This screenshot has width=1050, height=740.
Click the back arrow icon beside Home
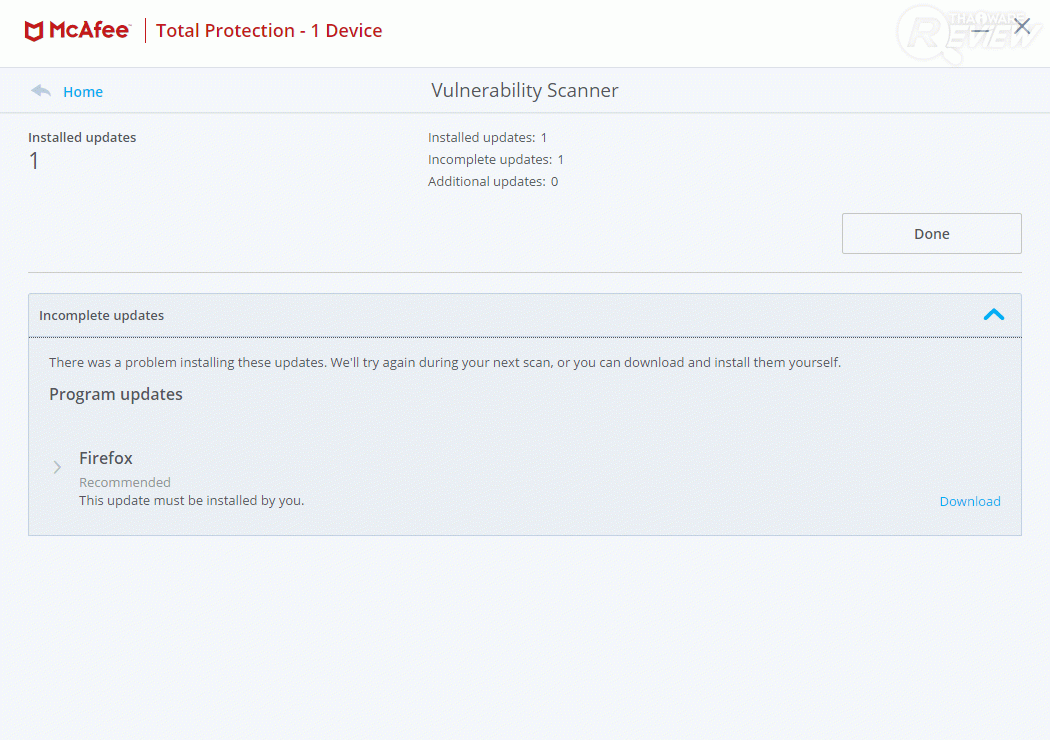pos(41,91)
